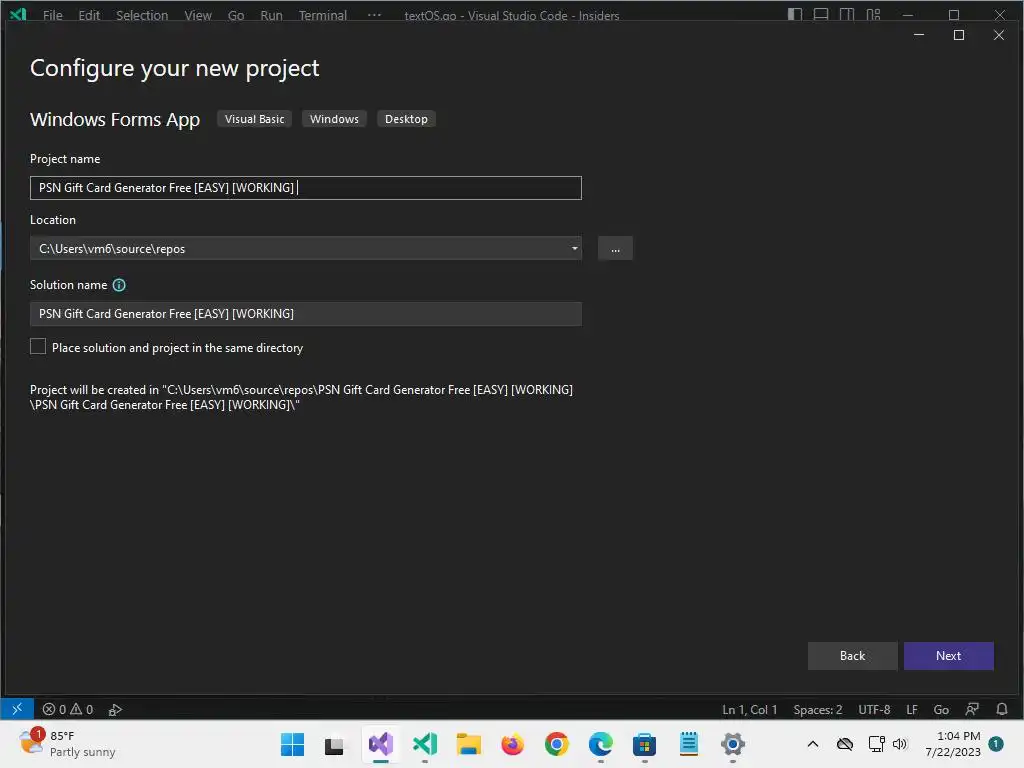1024x768 pixels.
Task: Open Settings gear from taskbar
Action: [x=733, y=744]
